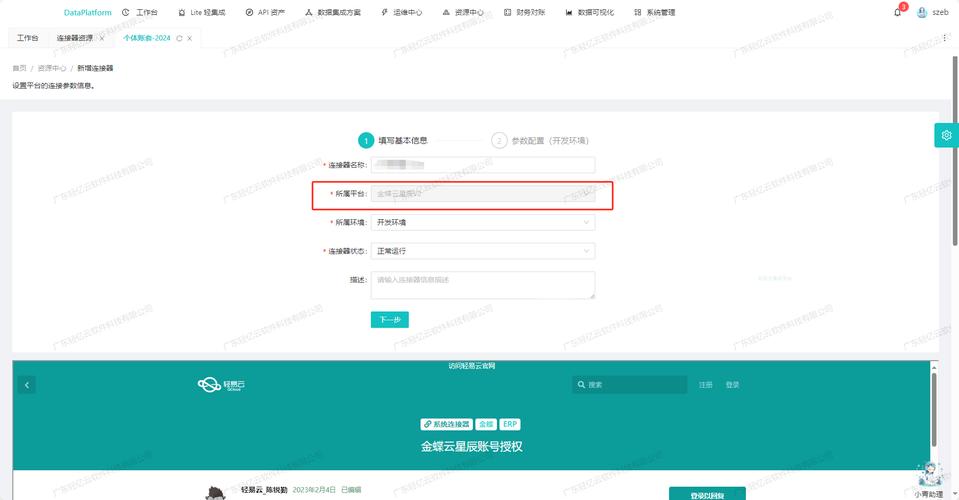Image resolution: width=959 pixels, height=500 pixels.
Task: Switch to the 个体账套-2024 tab
Action: tap(147, 38)
